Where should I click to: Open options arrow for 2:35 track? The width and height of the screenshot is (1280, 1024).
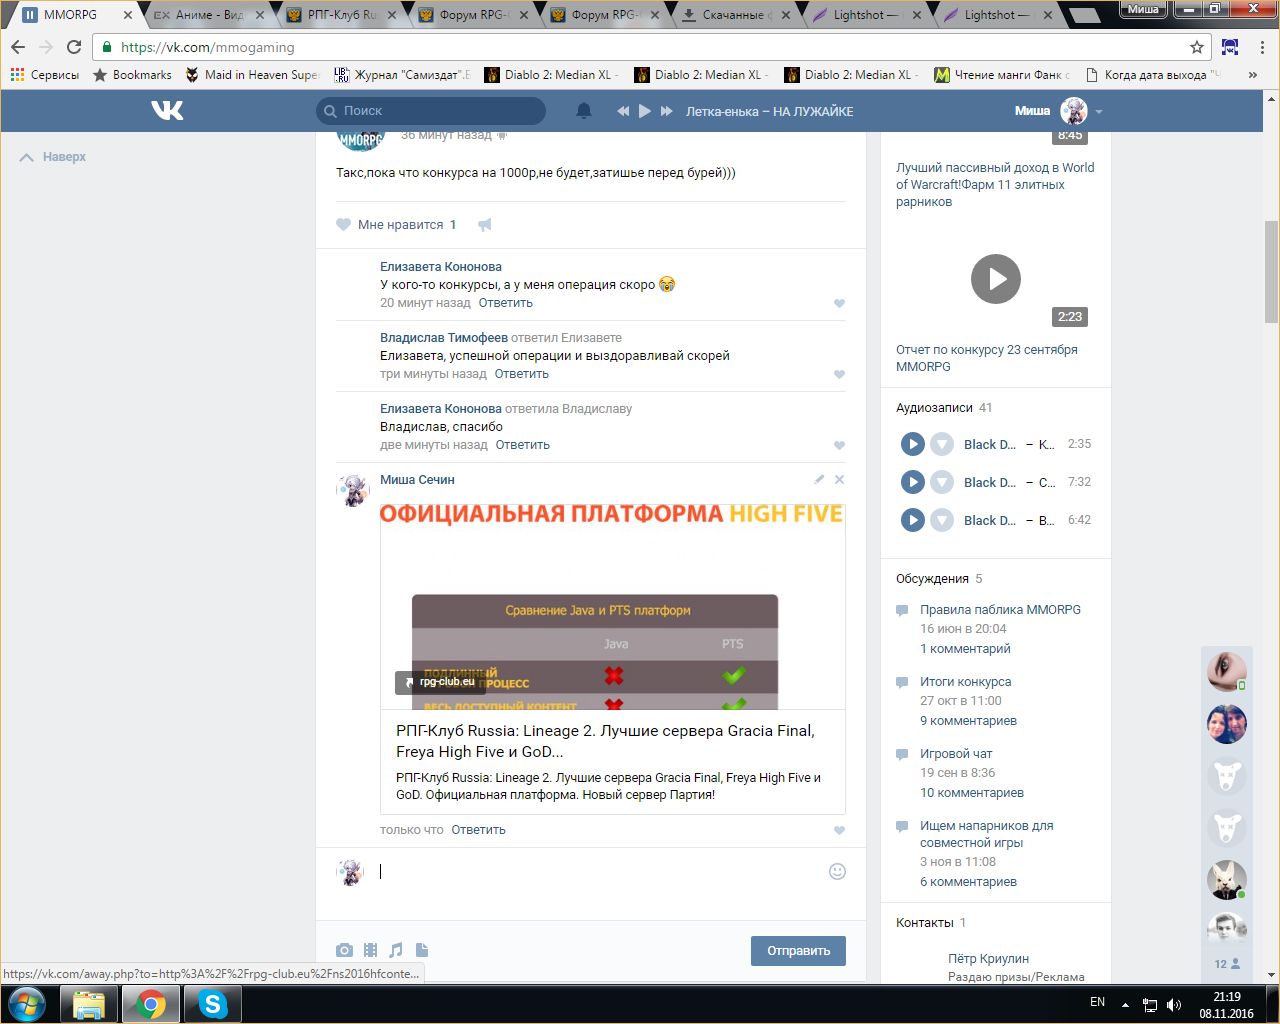coord(942,444)
